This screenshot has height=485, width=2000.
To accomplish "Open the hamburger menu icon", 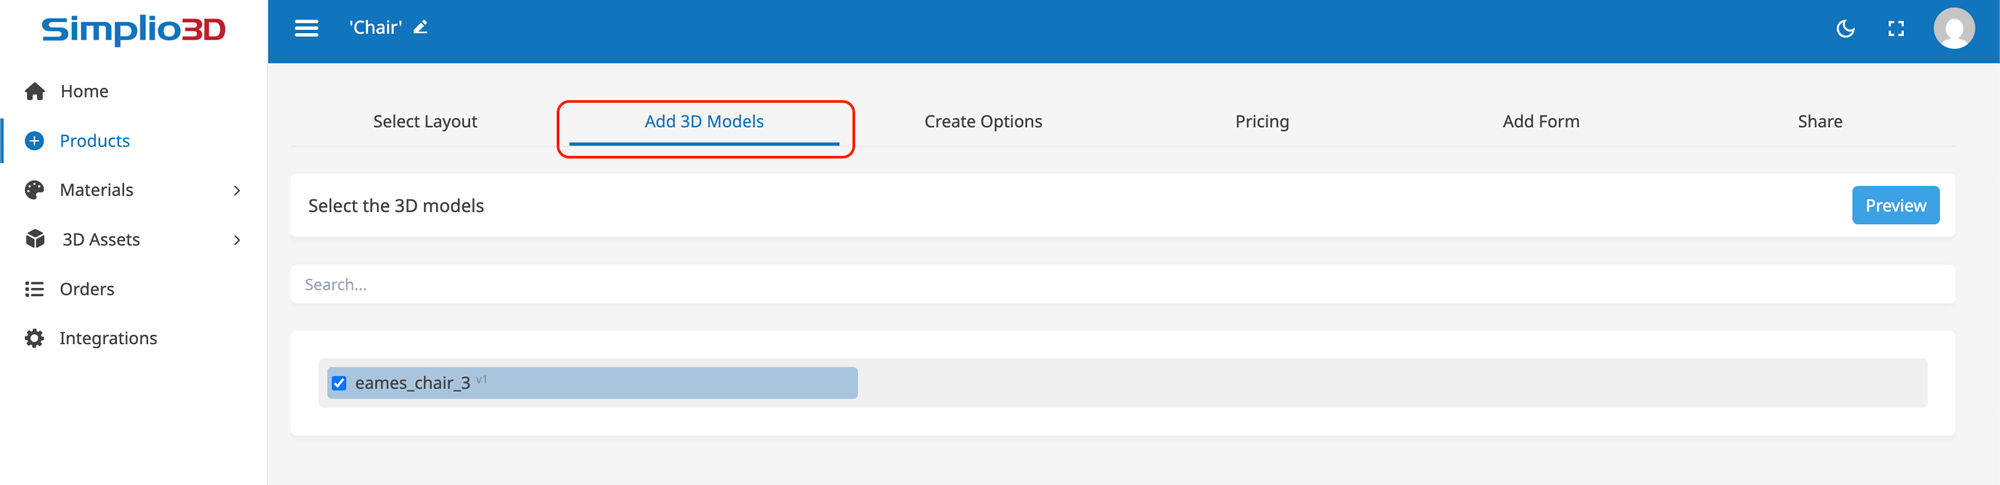I will (306, 28).
